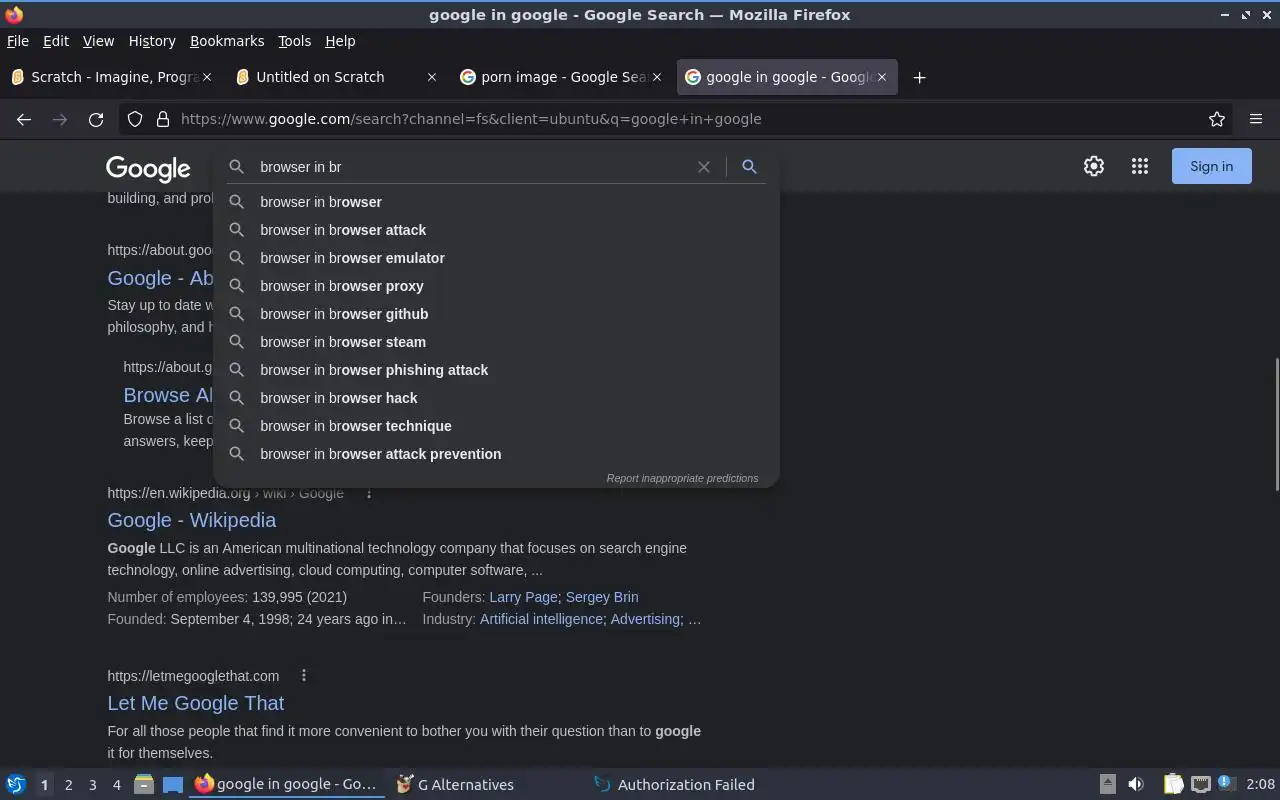Open the Advertising industry link
Image resolution: width=1280 pixels, height=800 pixels.
645,619
